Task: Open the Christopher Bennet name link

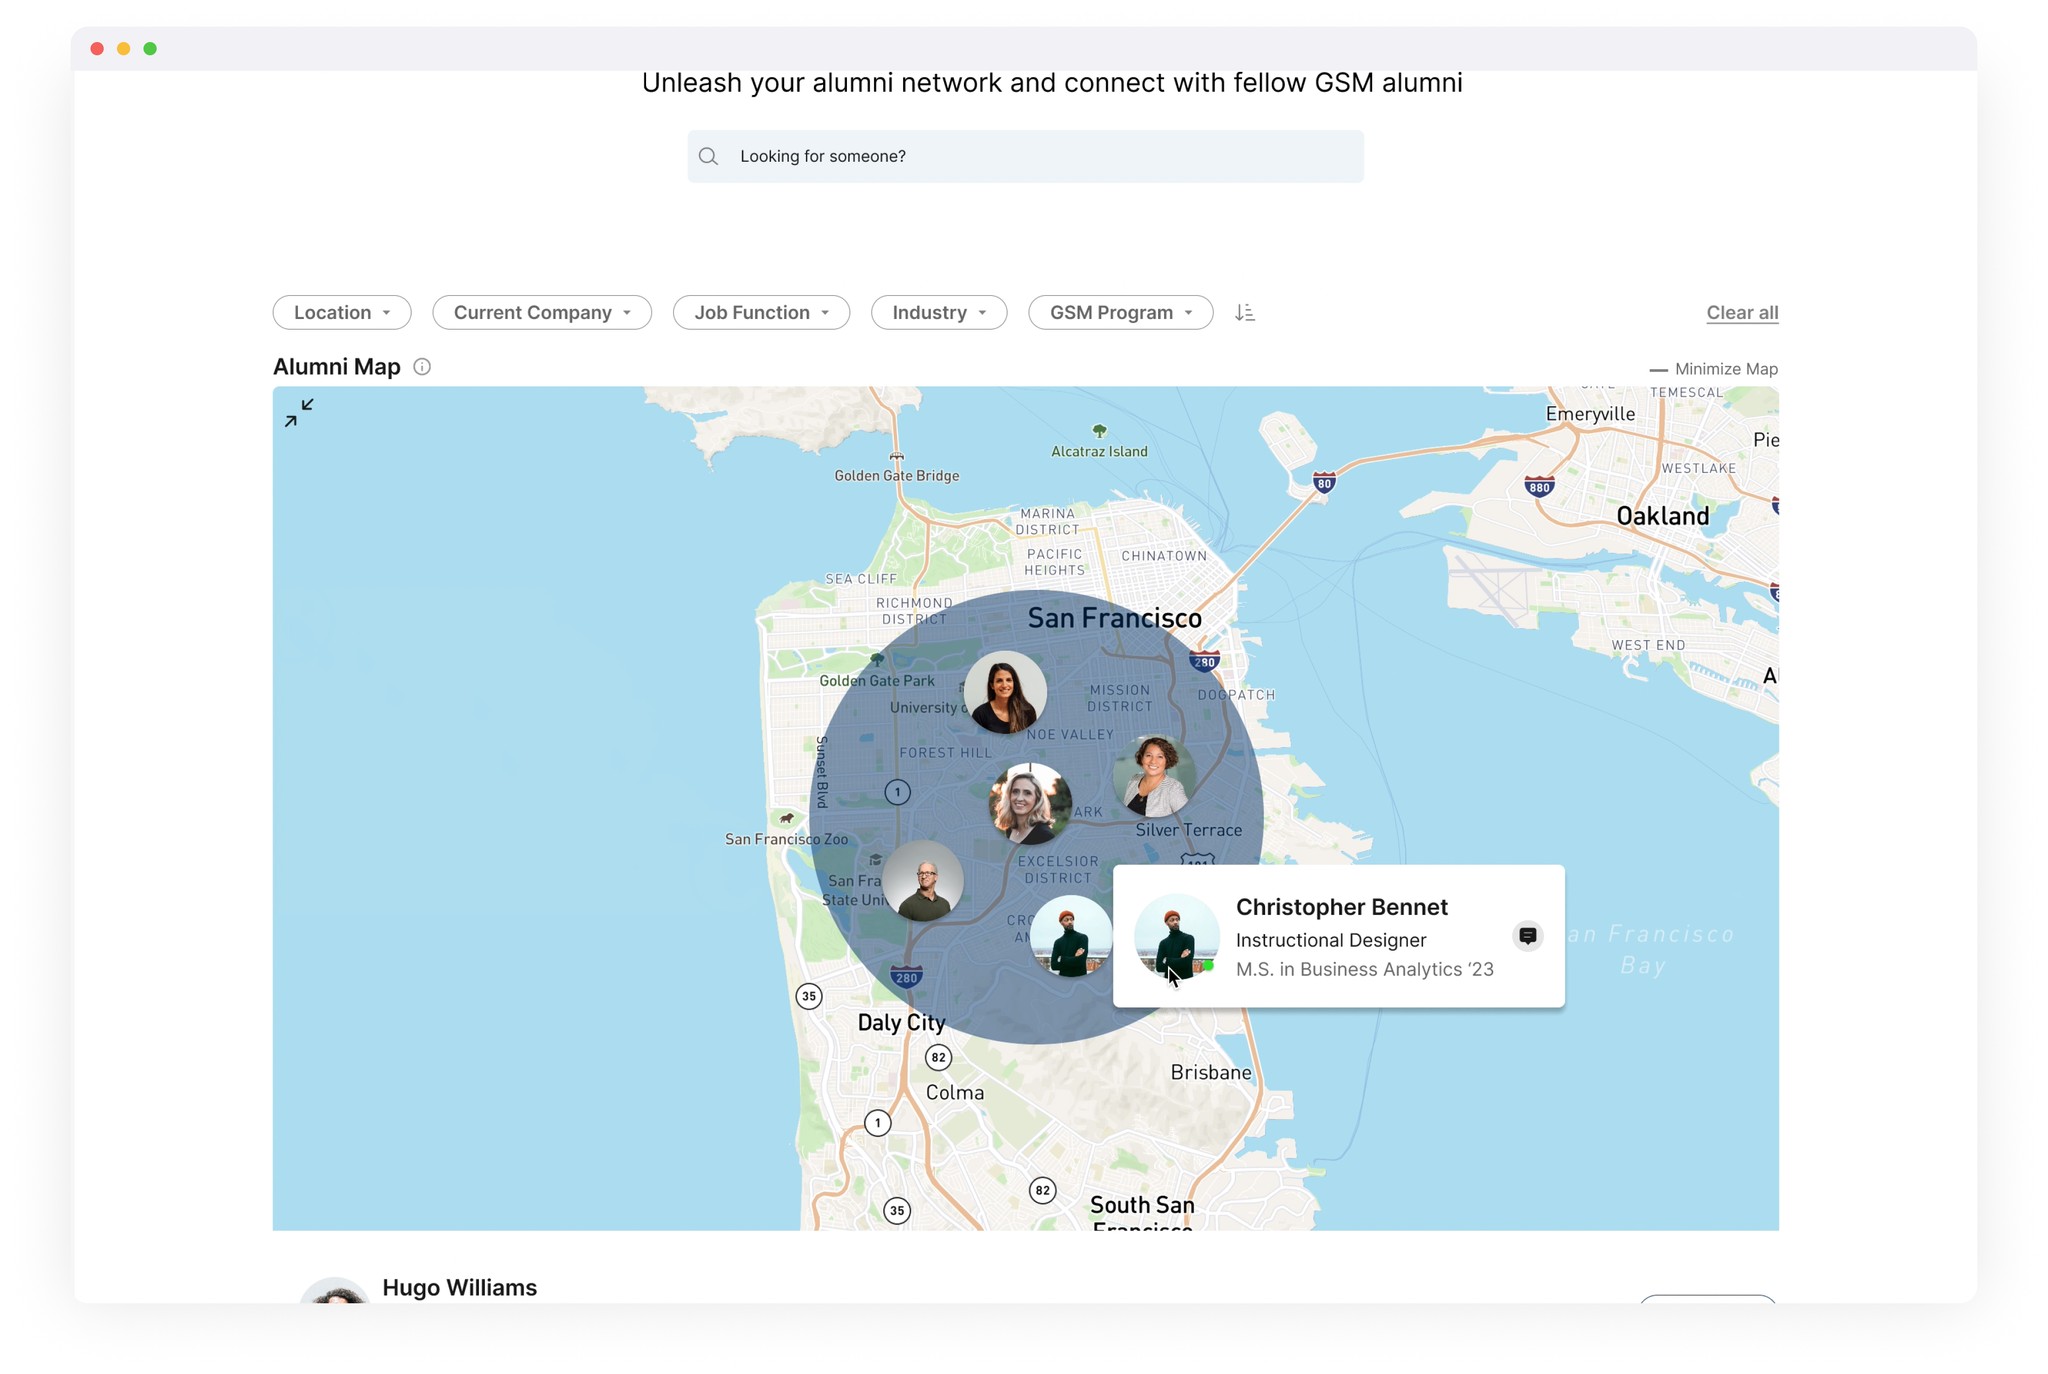Action: pyautogui.click(x=1341, y=907)
